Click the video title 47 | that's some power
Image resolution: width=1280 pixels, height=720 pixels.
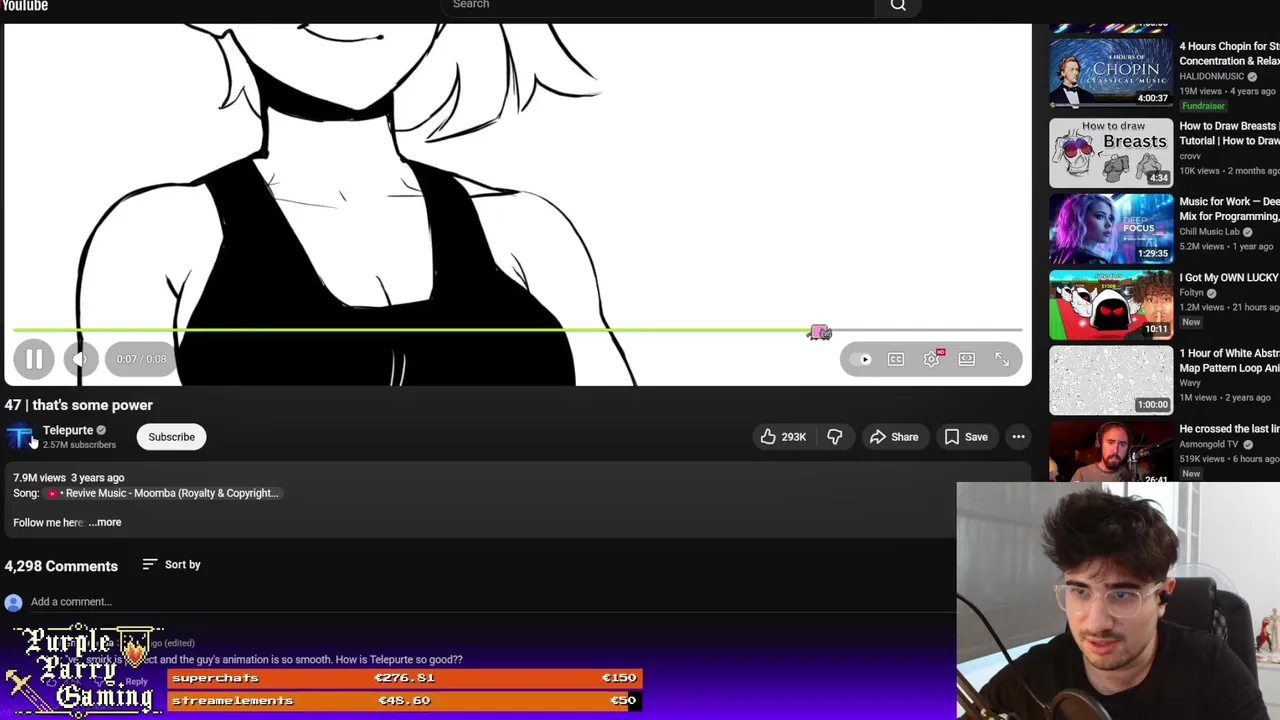[78, 405]
